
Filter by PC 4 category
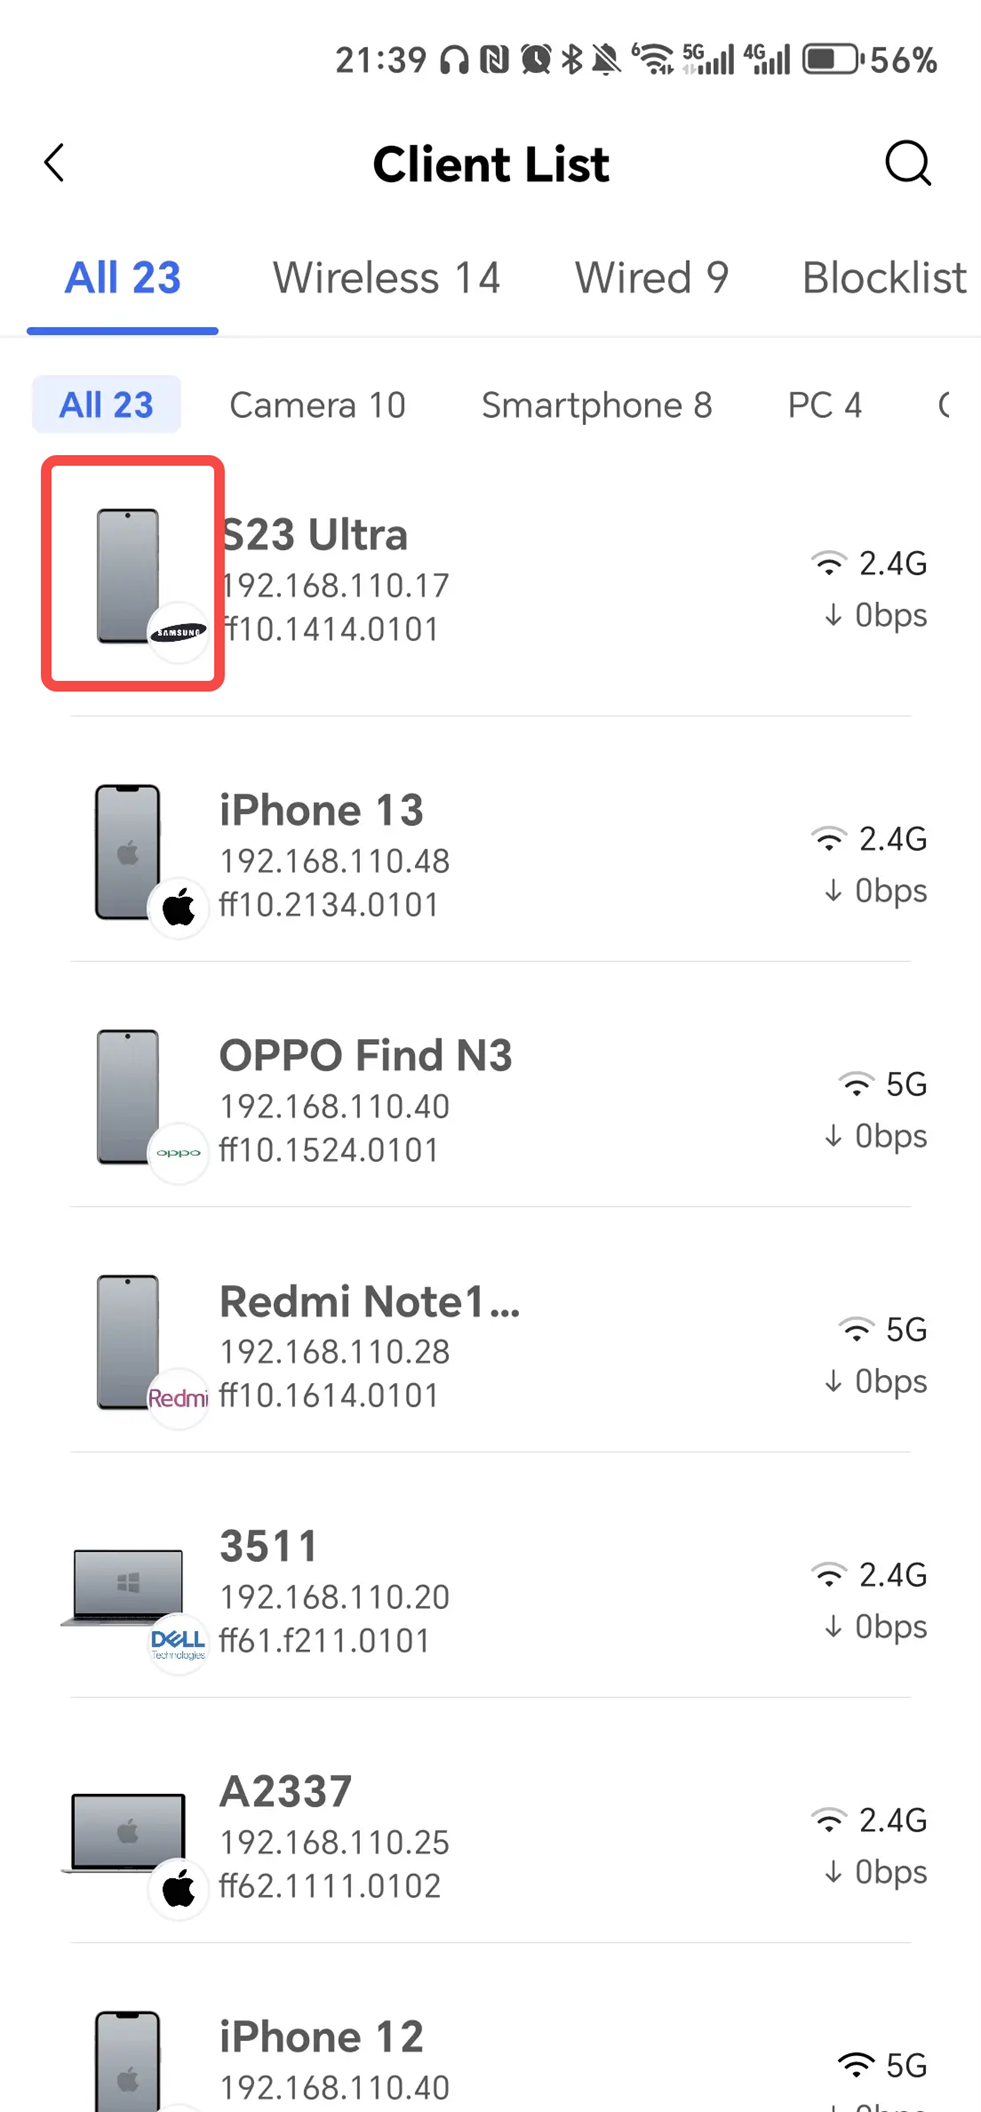coord(824,405)
